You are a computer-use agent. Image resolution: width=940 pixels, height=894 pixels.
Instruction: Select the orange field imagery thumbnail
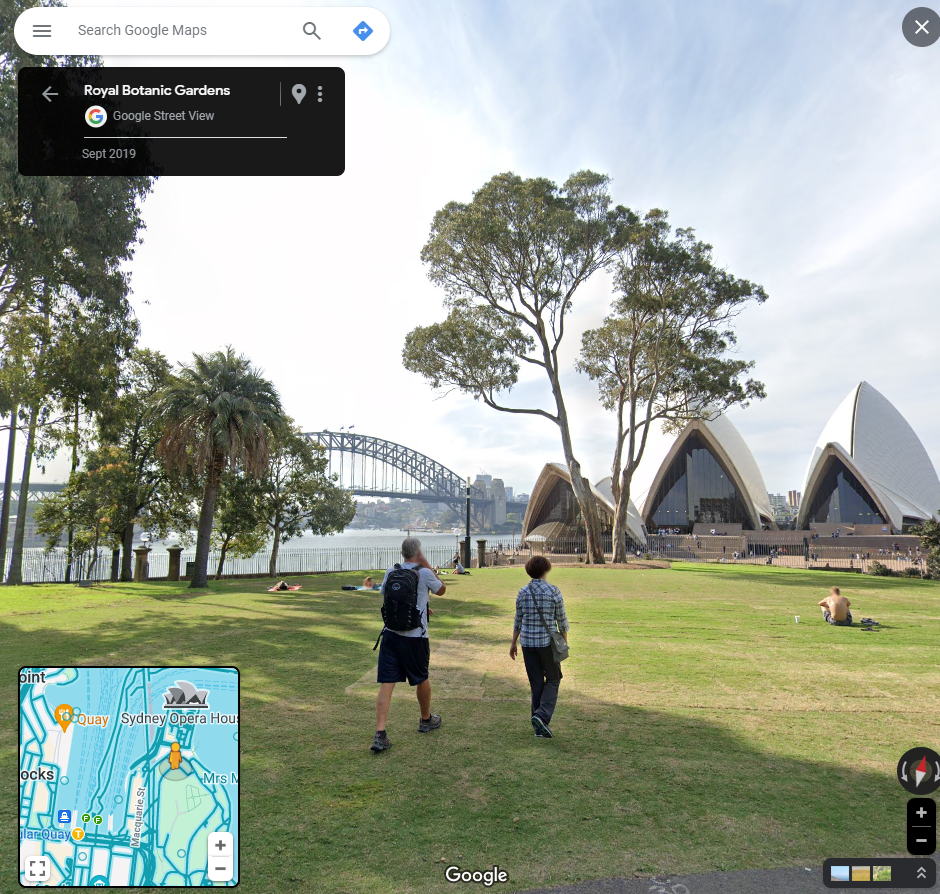pos(860,873)
